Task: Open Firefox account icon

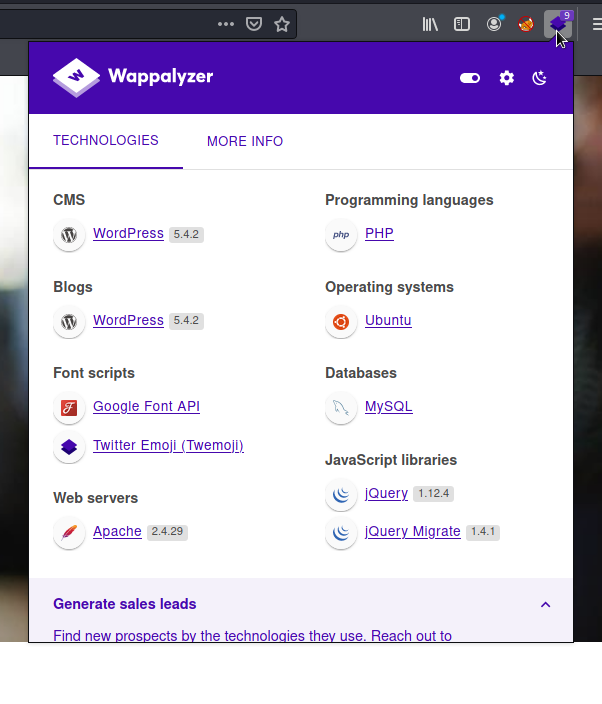Action: pos(494,24)
